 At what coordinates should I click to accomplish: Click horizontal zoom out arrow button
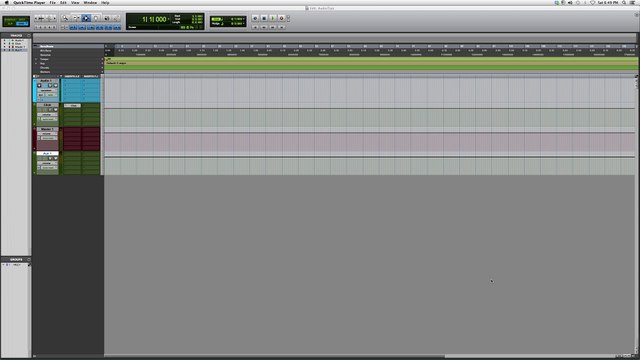(36, 18)
